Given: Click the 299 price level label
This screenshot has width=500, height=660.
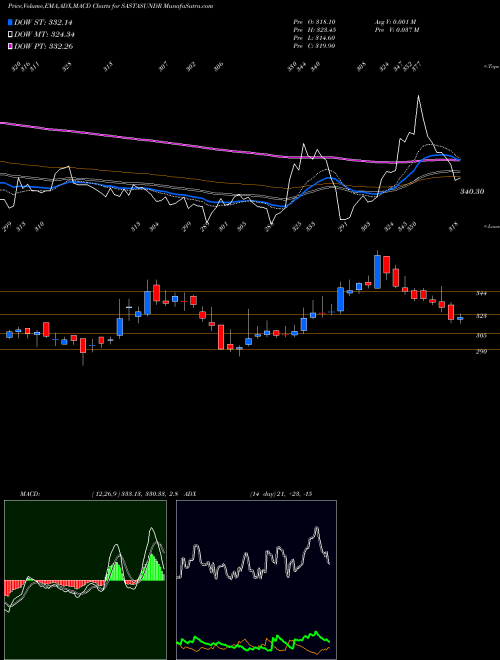Looking at the screenshot, I should coord(481,351).
